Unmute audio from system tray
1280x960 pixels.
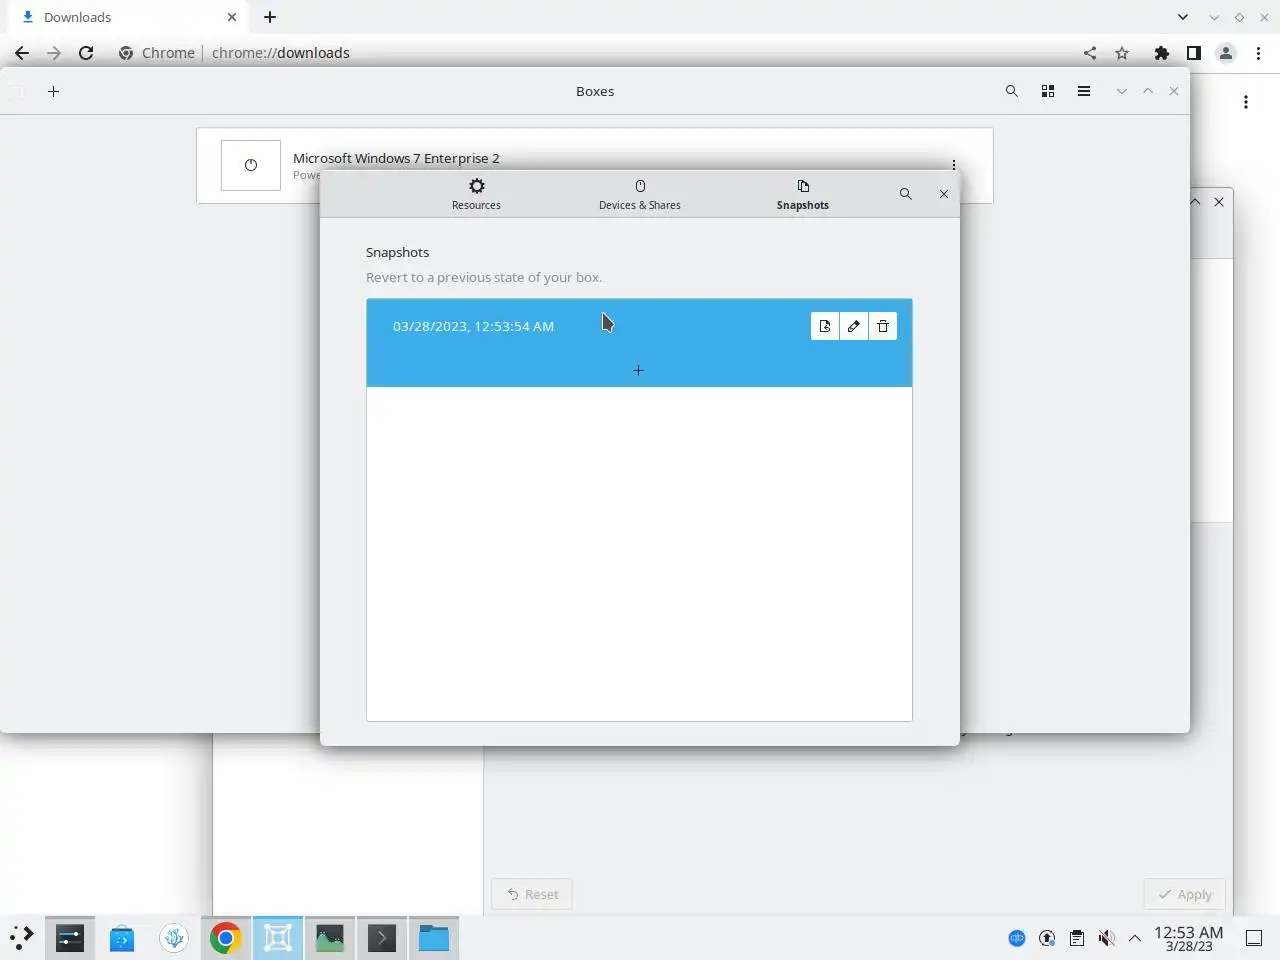(x=1106, y=938)
